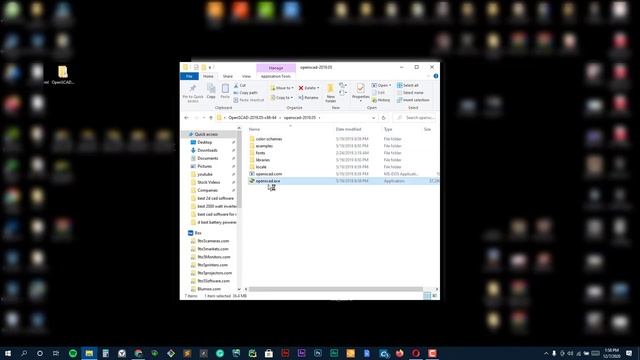Open the File menu tab
Screen dimensions: 640x360
pyautogui.click(x=189, y=76)
